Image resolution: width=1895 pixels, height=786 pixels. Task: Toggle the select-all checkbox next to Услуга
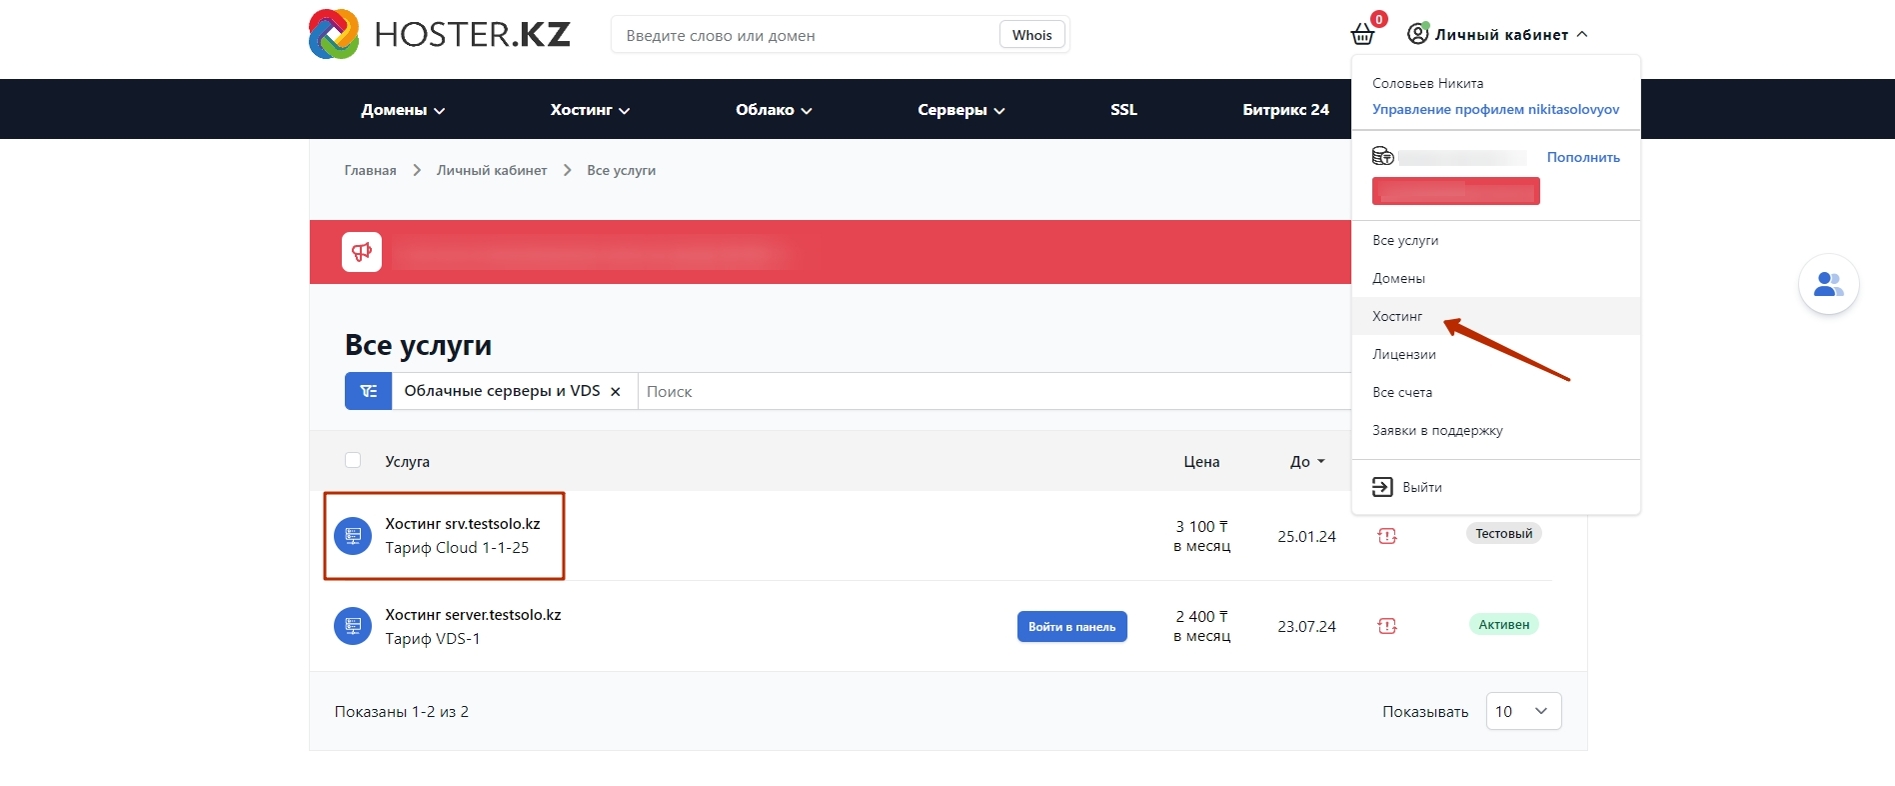pyautogui.click(x=353, y=460)
